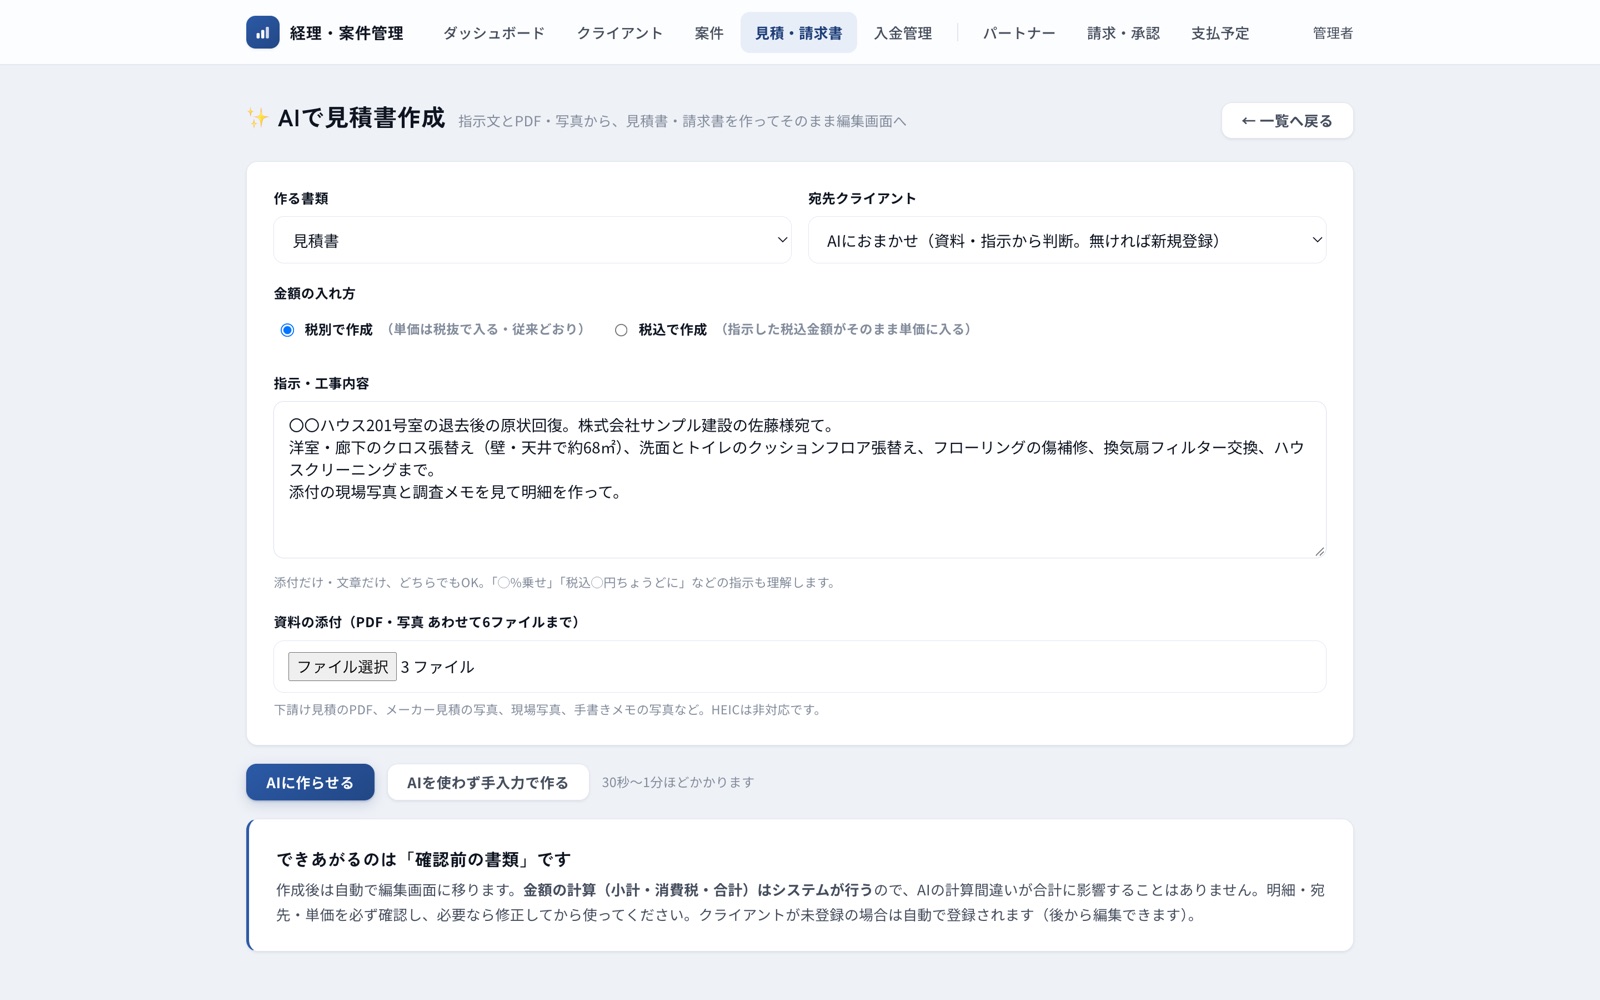
Task: Click the 一覧へ戻る button
Action: pos(1287,121)
